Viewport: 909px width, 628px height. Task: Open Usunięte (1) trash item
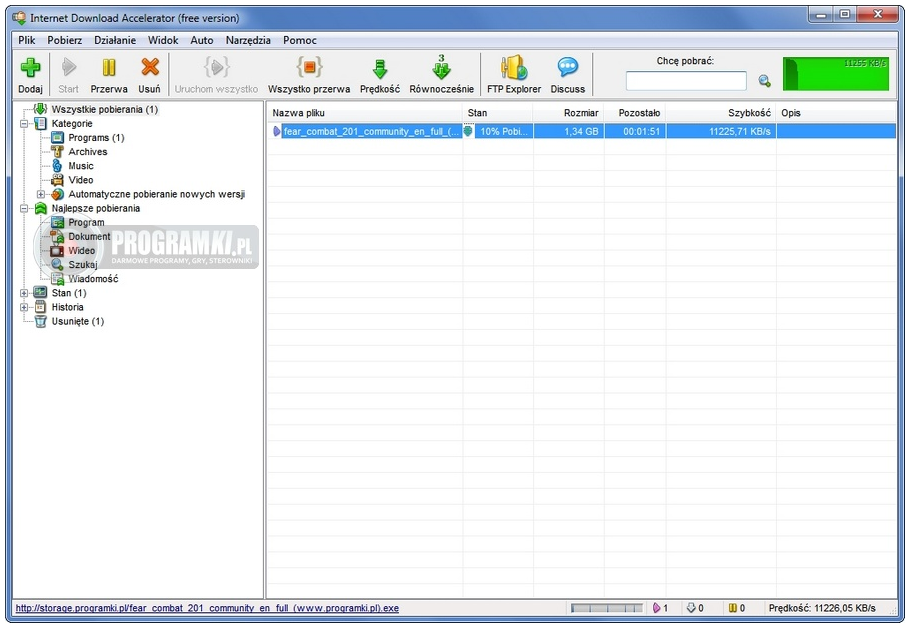pyautogui.click(x=78, y=321)
